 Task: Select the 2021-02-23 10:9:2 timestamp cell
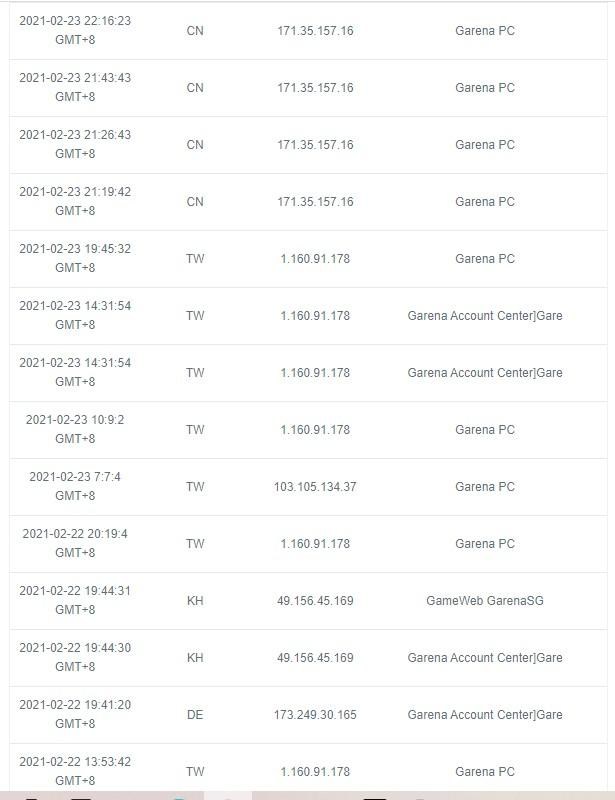click(x=75, y=429)
